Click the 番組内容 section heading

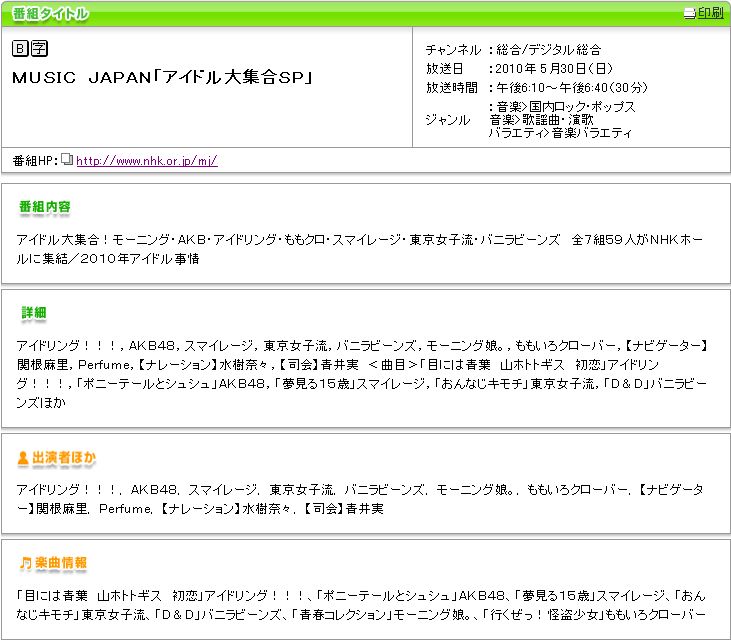pyautogui.click(x=45, y=206)
